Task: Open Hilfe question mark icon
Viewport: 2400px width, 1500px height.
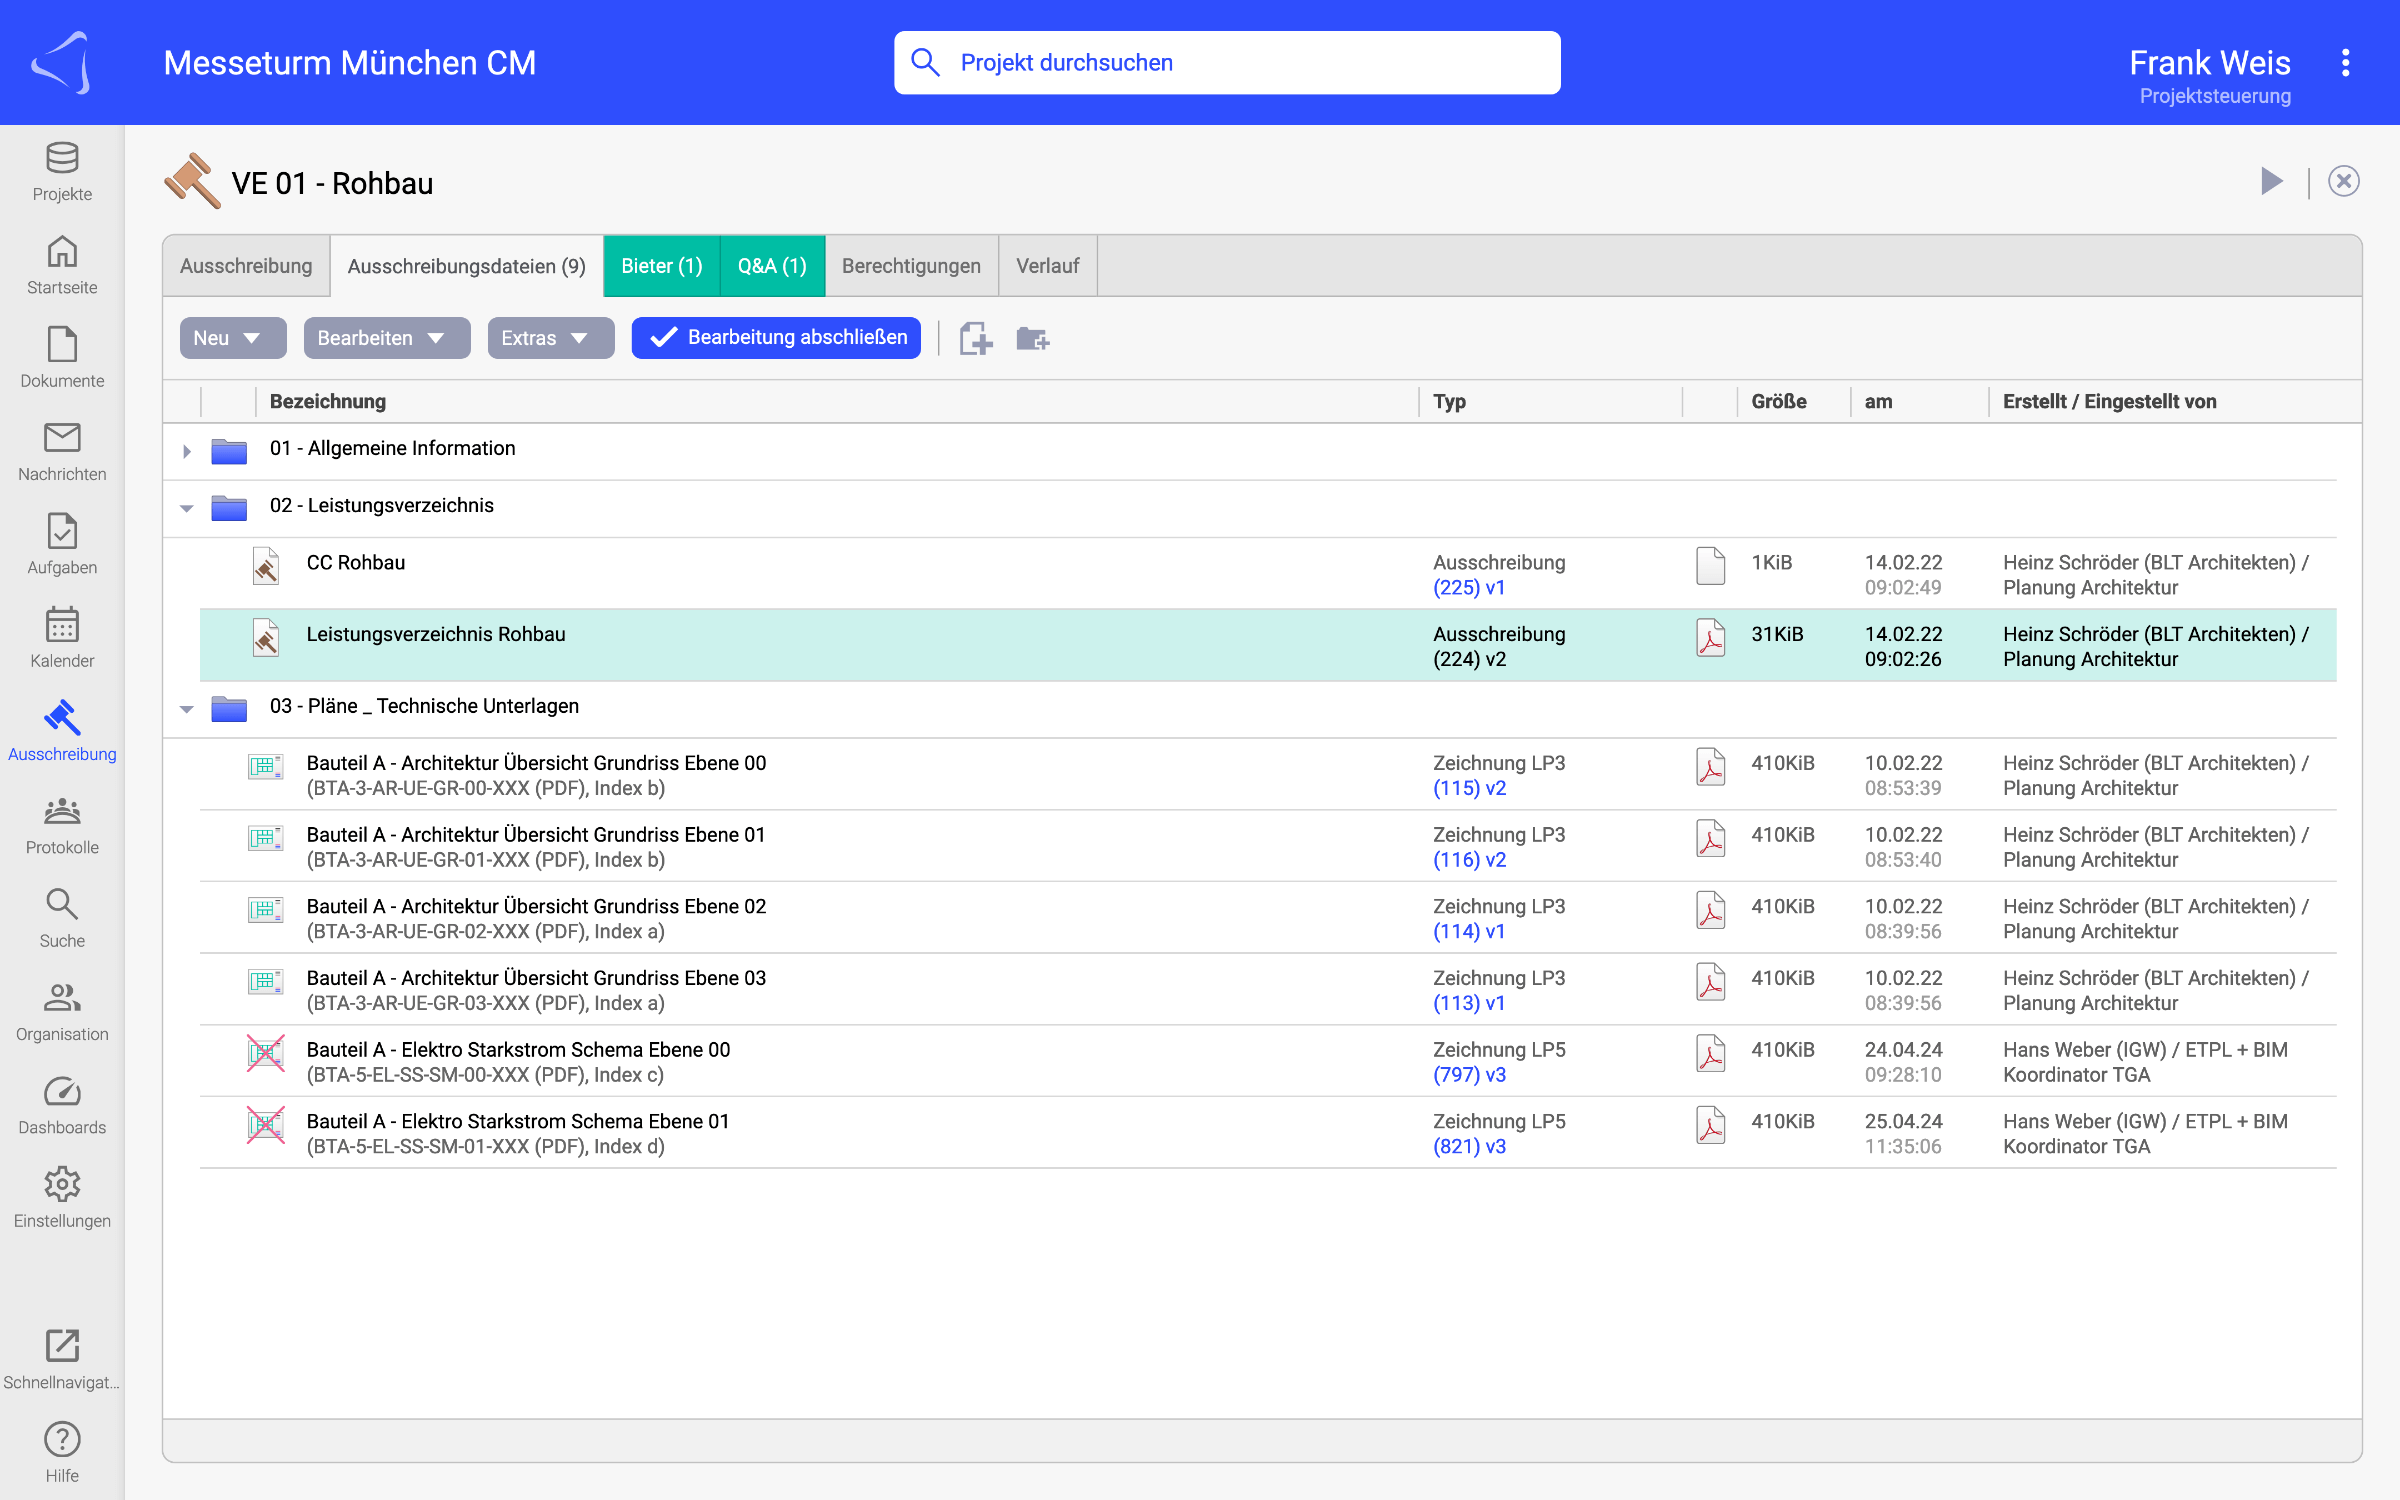Action: [62, 1453]
